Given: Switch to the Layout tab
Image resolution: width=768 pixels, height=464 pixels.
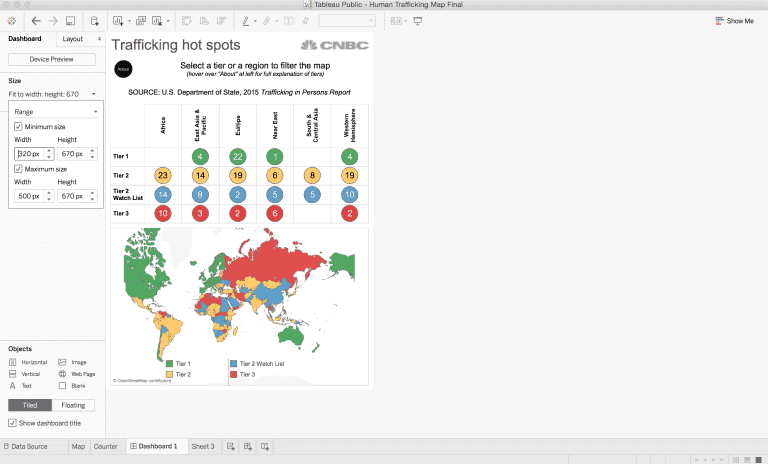Looking at the screenshot, I should 74,39.
